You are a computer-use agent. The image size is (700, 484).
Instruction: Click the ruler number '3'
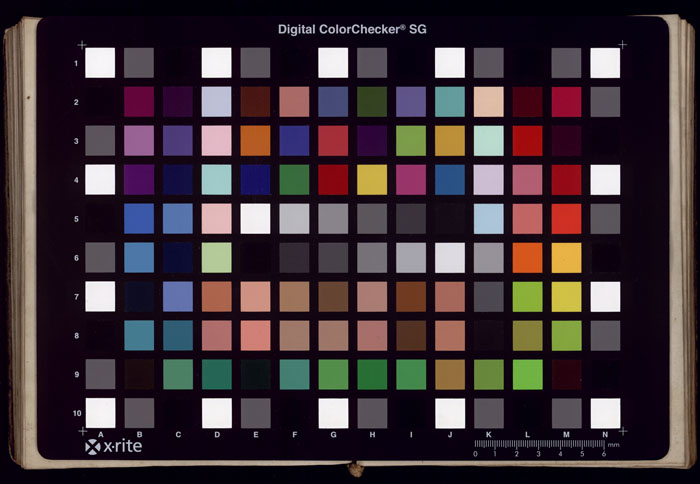point(538,454)
